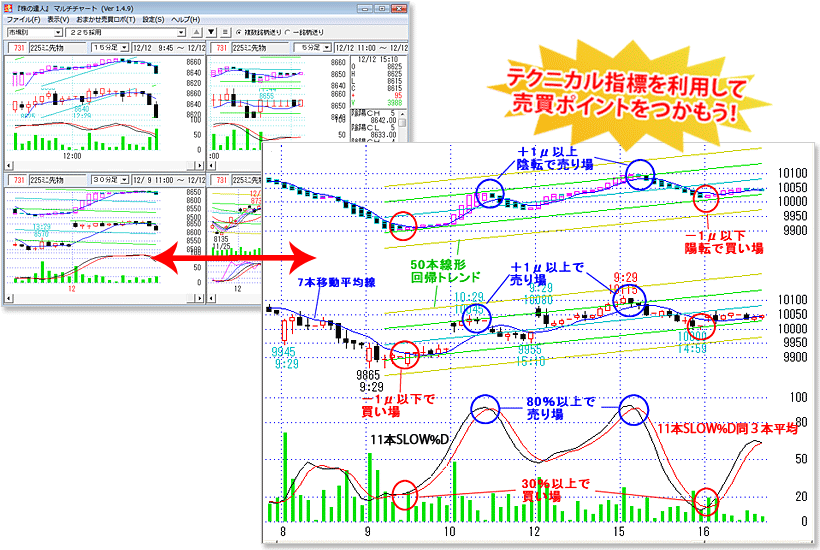Click the 陰陽CH data list scrollbar thumb
This screenshot has height=550, width=820.
coord(402,123)
